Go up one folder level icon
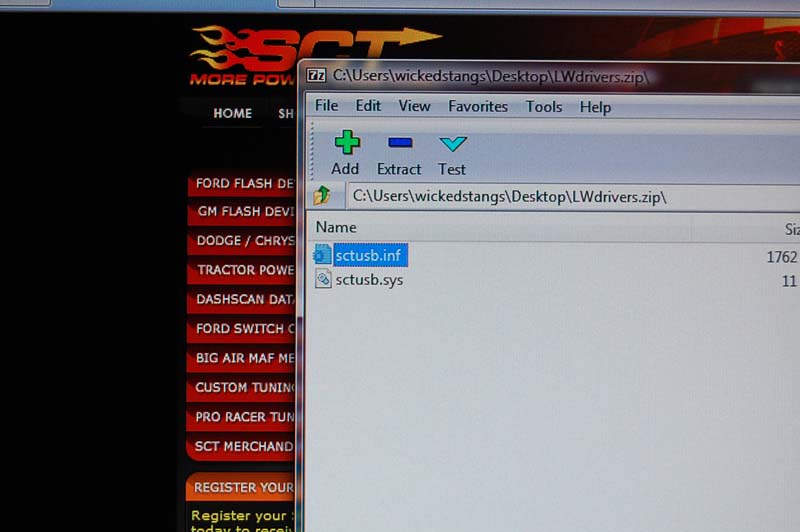The image size is (800, 532). point(322,195)
